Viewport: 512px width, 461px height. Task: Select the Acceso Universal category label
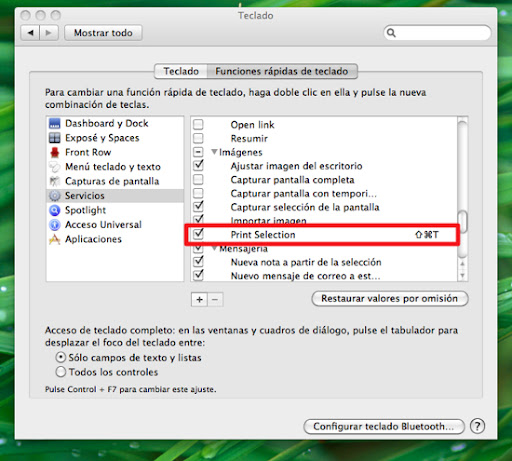pyautogui.click(x=103, y=224)
